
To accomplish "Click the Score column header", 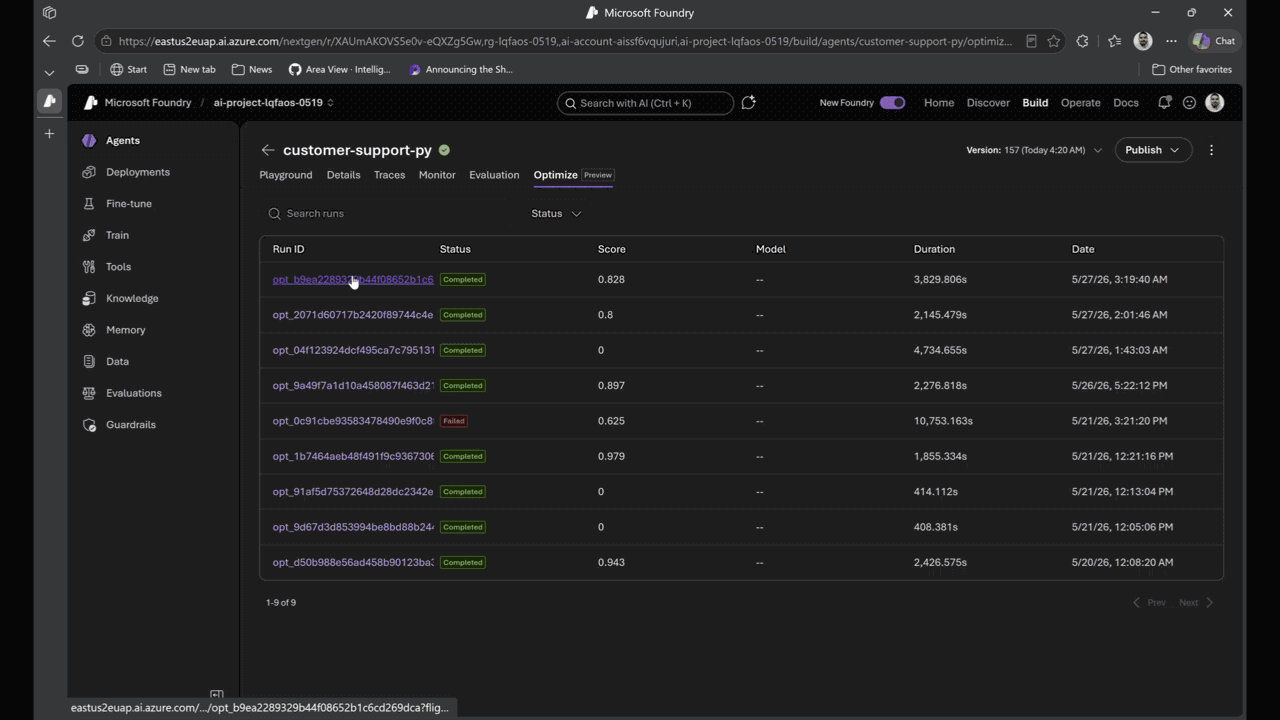I will point(611,249).
